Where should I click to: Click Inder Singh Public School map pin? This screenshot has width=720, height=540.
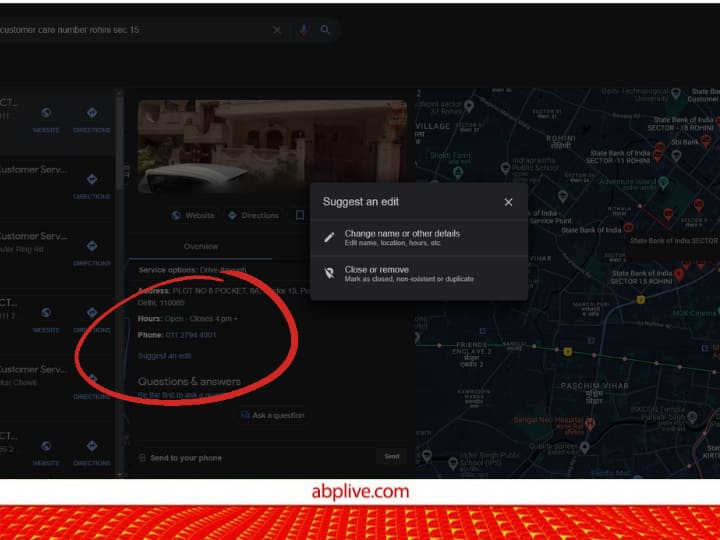pyautogui.click(x=453, y=462)
